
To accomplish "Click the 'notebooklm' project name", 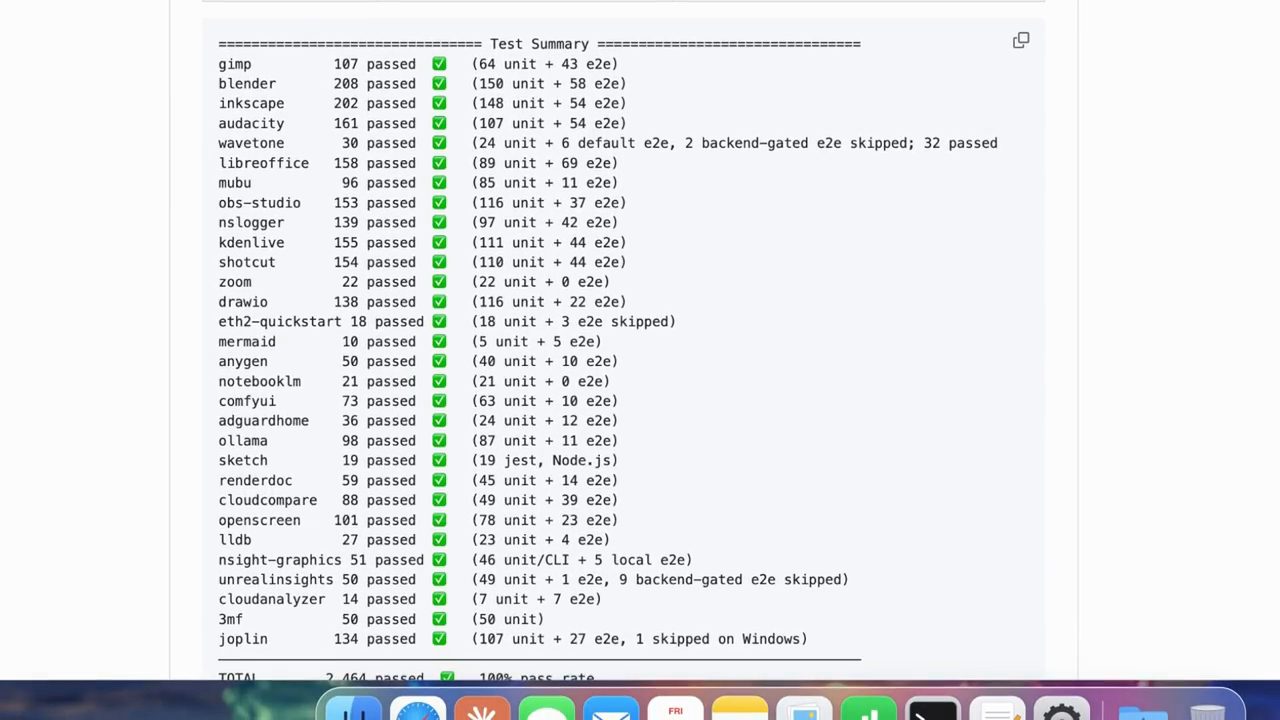I will pyautogui.click(x=259, y=381).
